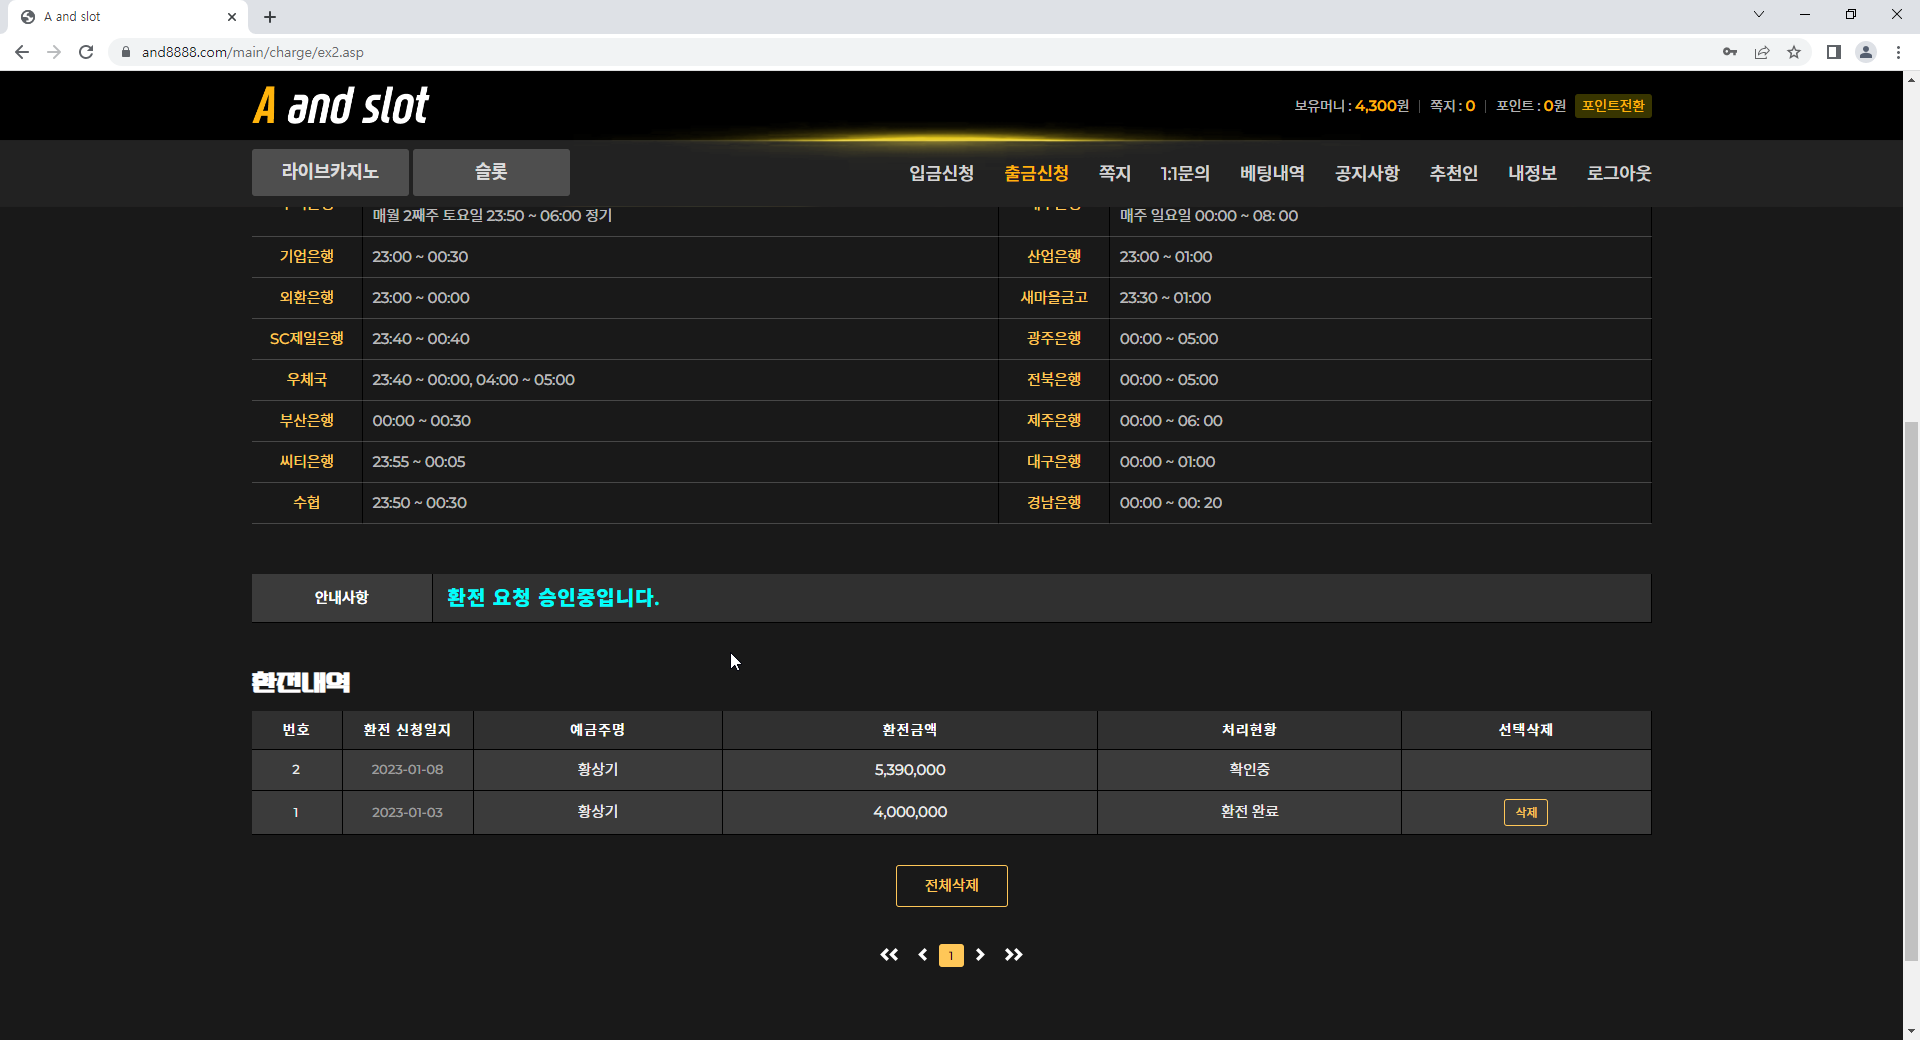Go to the last page double arrow
The width and height of the screenshot is (1920, 1040).
click(x=1013, y=955)
